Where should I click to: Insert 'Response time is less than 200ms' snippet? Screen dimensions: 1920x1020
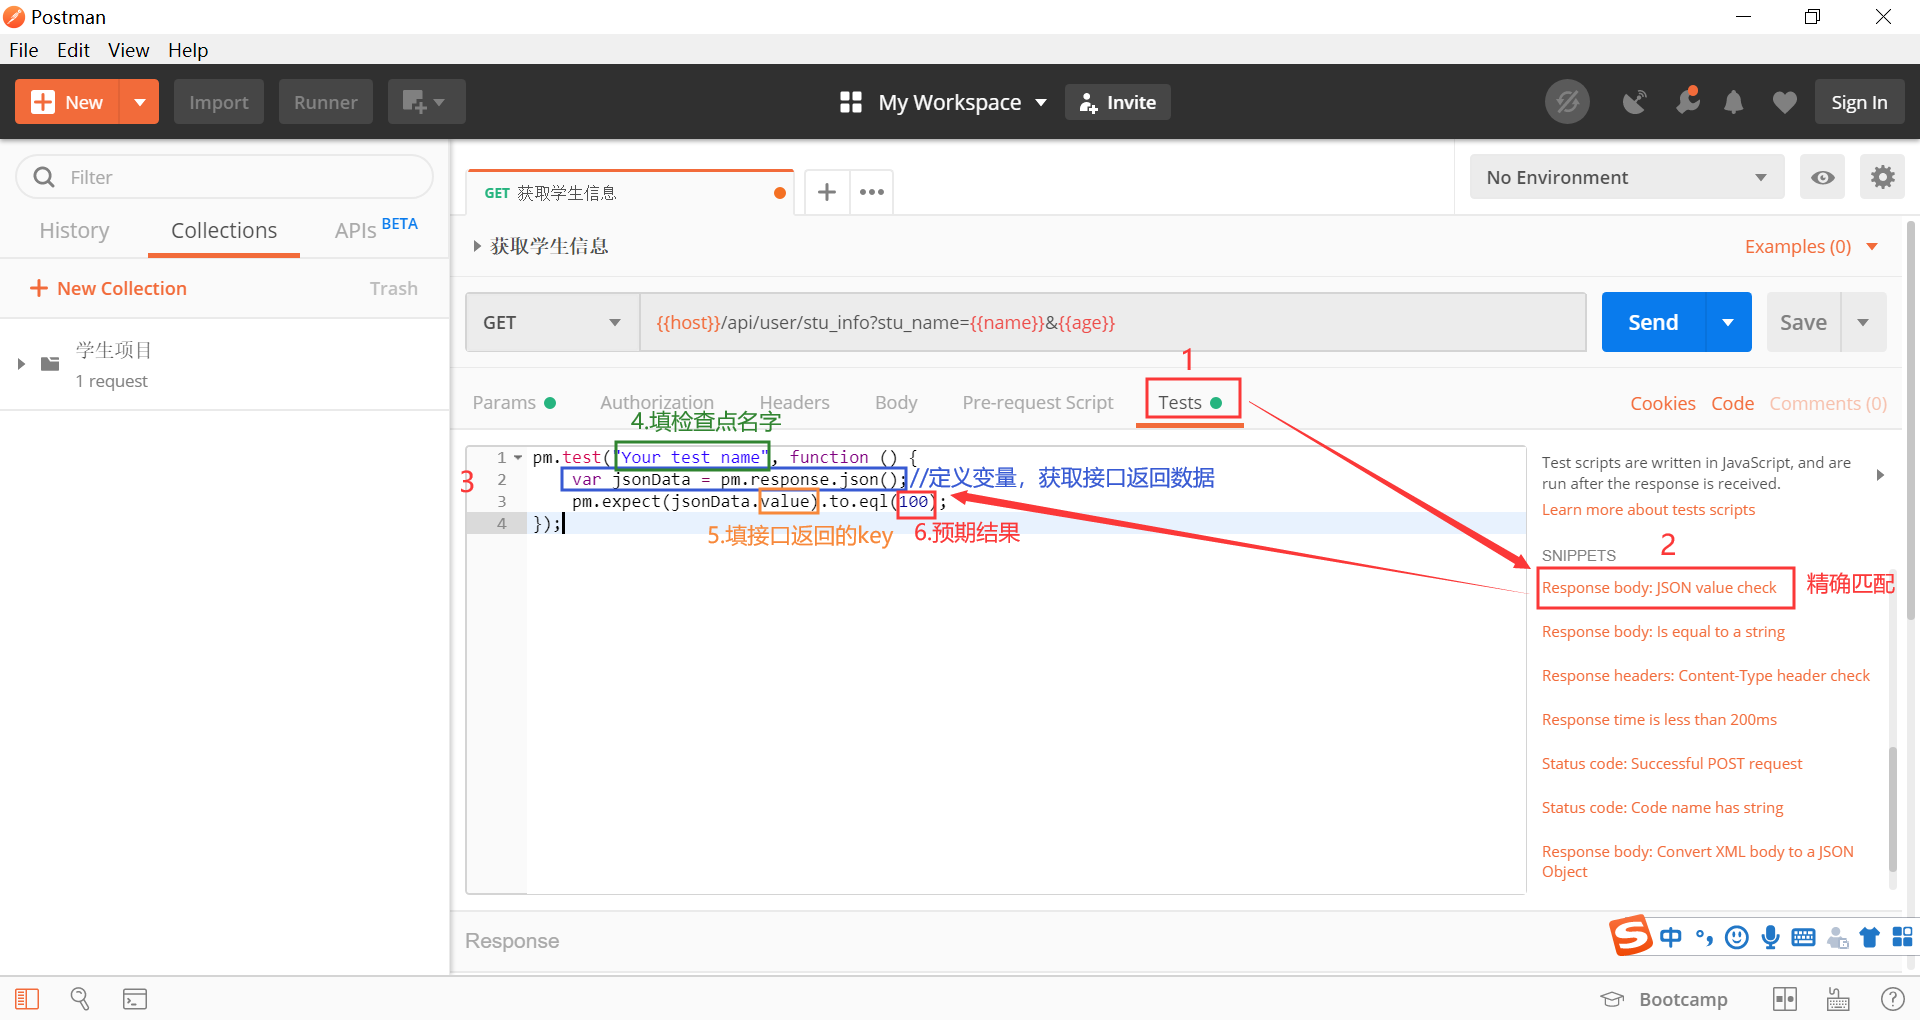[1659, 720]
